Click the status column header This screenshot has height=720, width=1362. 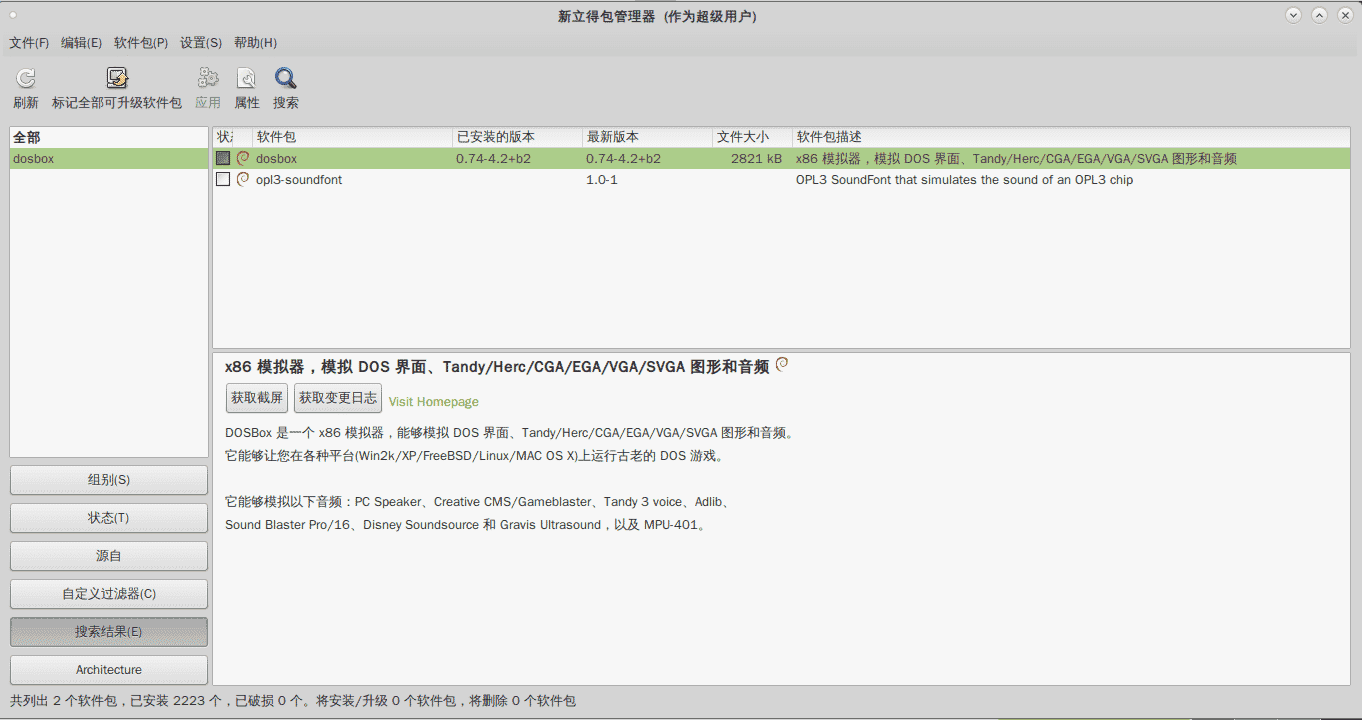pyautogui.click(x=223, y=137)
